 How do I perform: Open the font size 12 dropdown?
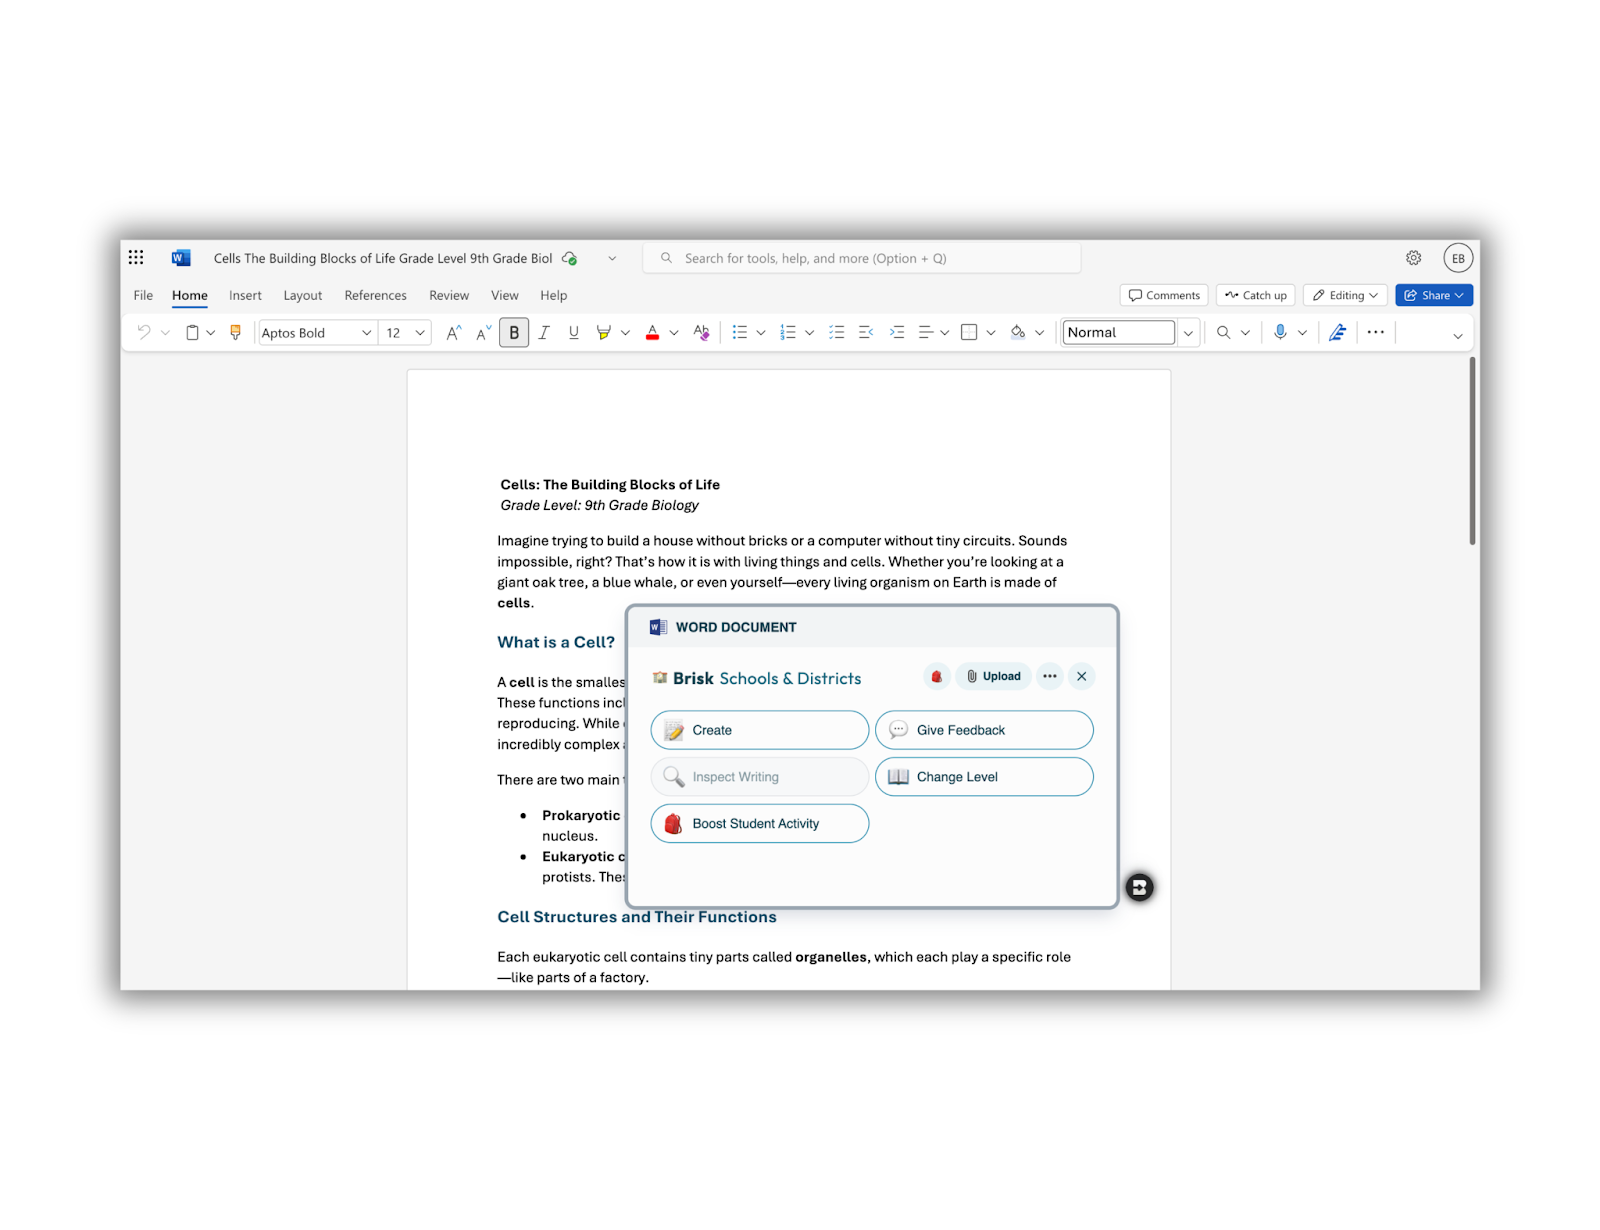(x=420, y=333)
